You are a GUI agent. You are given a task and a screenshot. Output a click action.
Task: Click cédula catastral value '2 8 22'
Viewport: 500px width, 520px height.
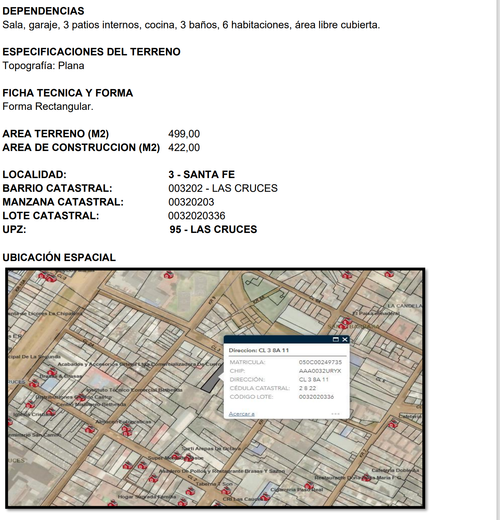point(307,388)
